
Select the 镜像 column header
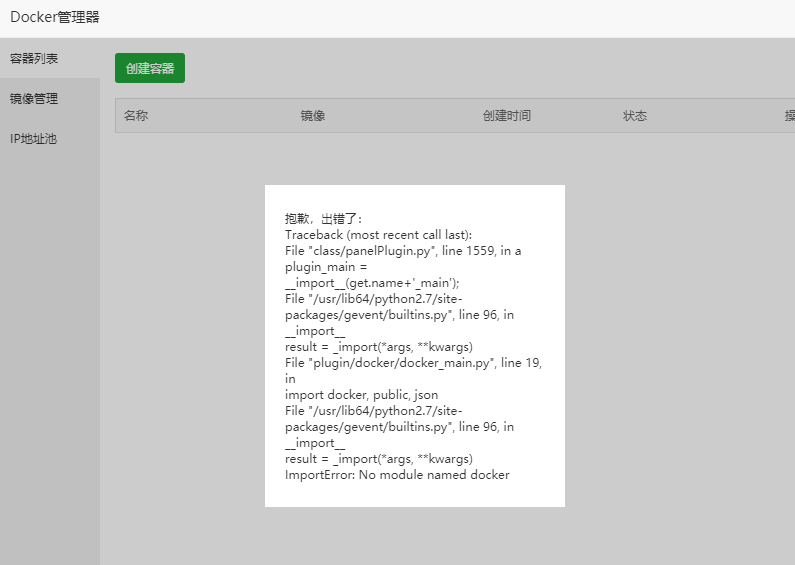point(312,116)
